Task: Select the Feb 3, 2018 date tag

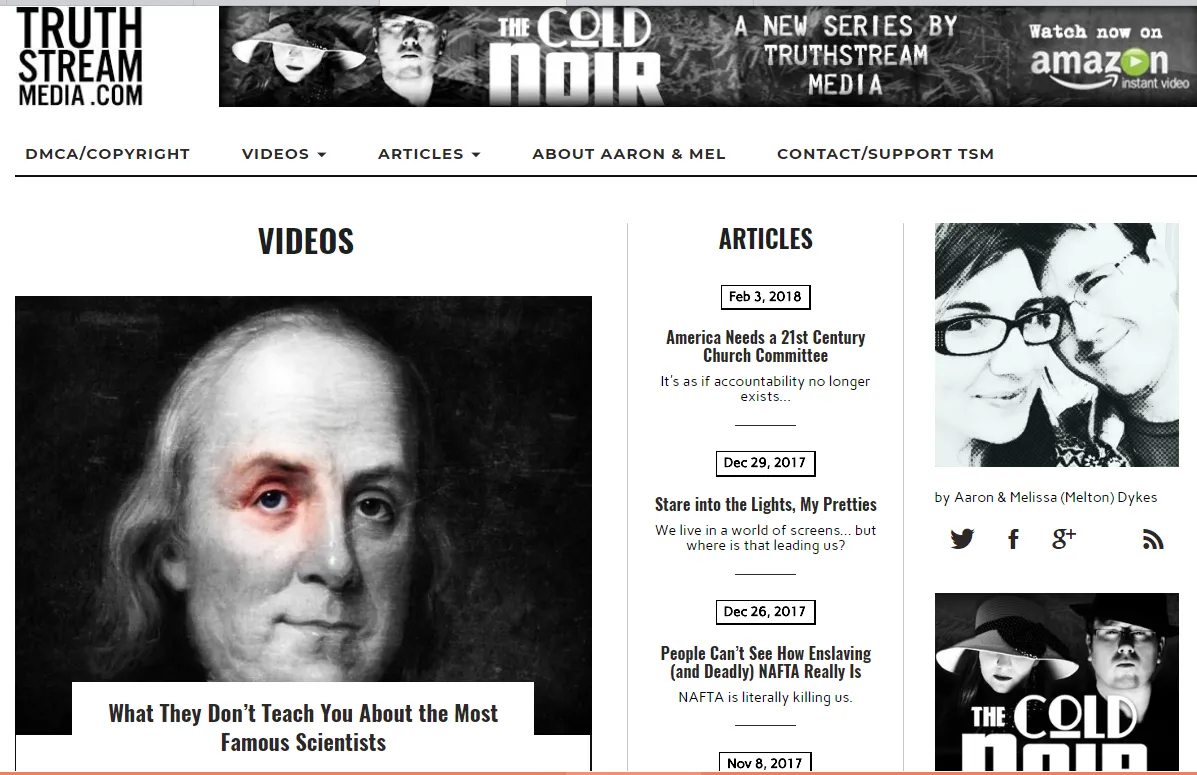Action: (765, 297)
